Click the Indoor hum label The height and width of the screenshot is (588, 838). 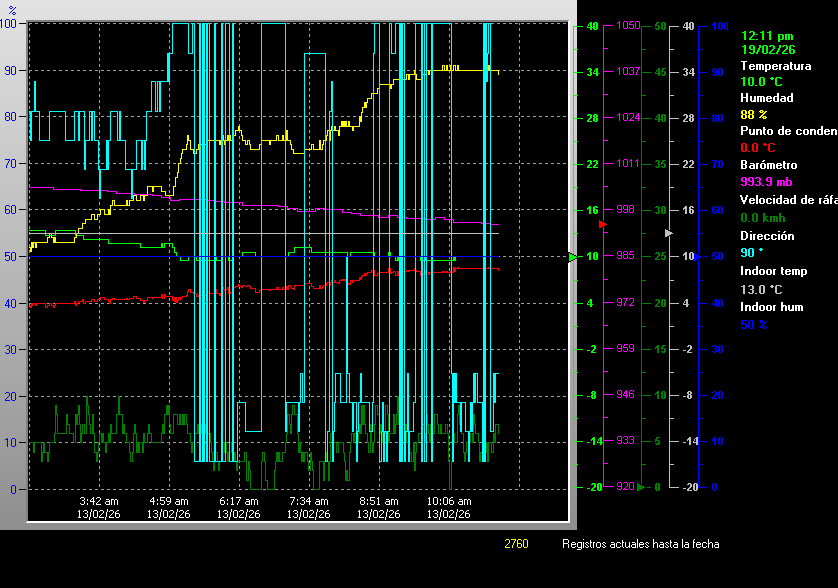tap(772, 307)
